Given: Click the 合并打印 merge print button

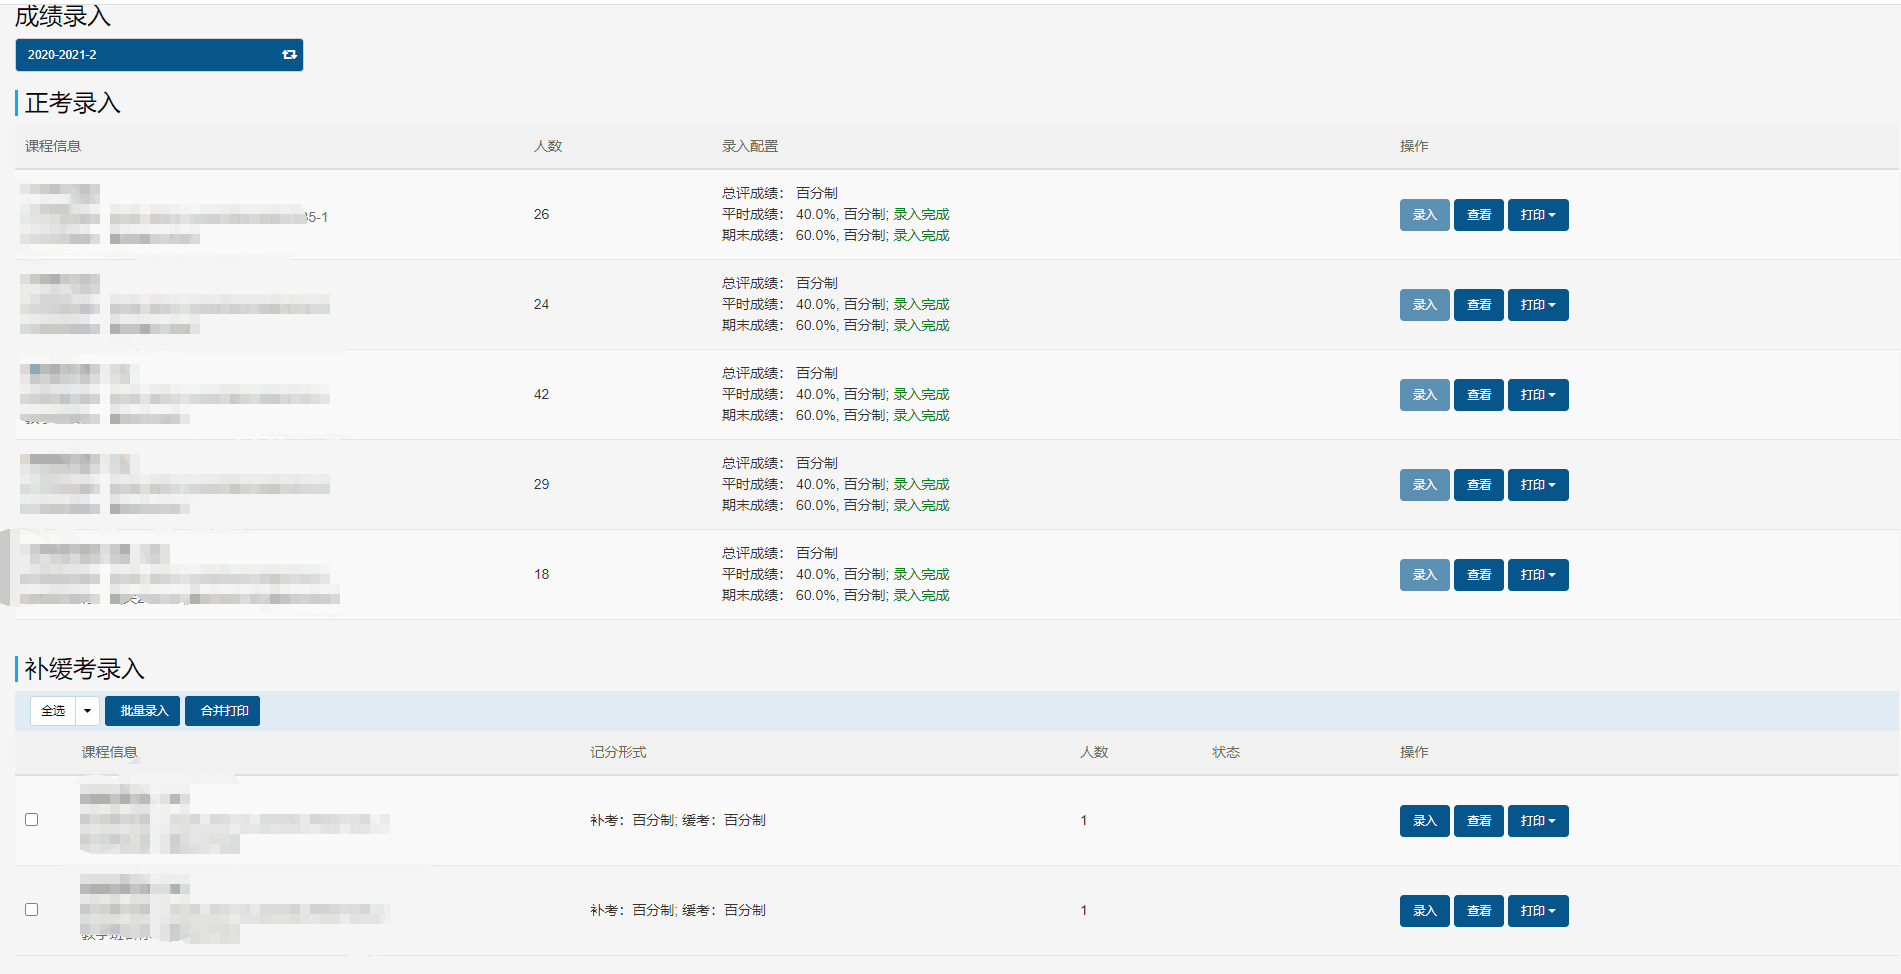Looking at the screenshot, I should 223,711.
